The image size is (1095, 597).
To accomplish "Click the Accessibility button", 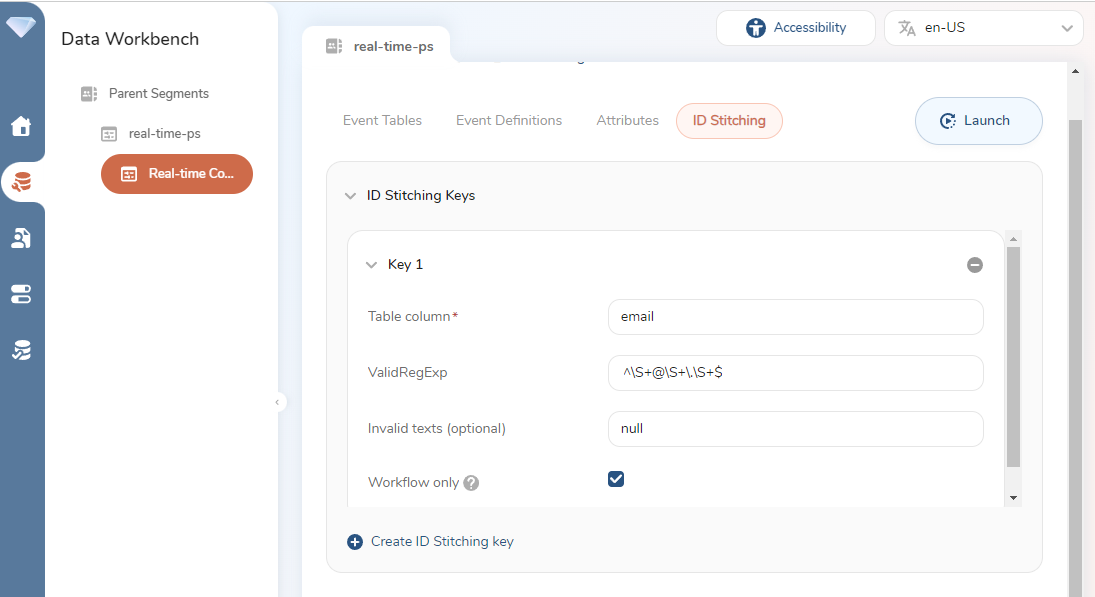I will point(795,28).
